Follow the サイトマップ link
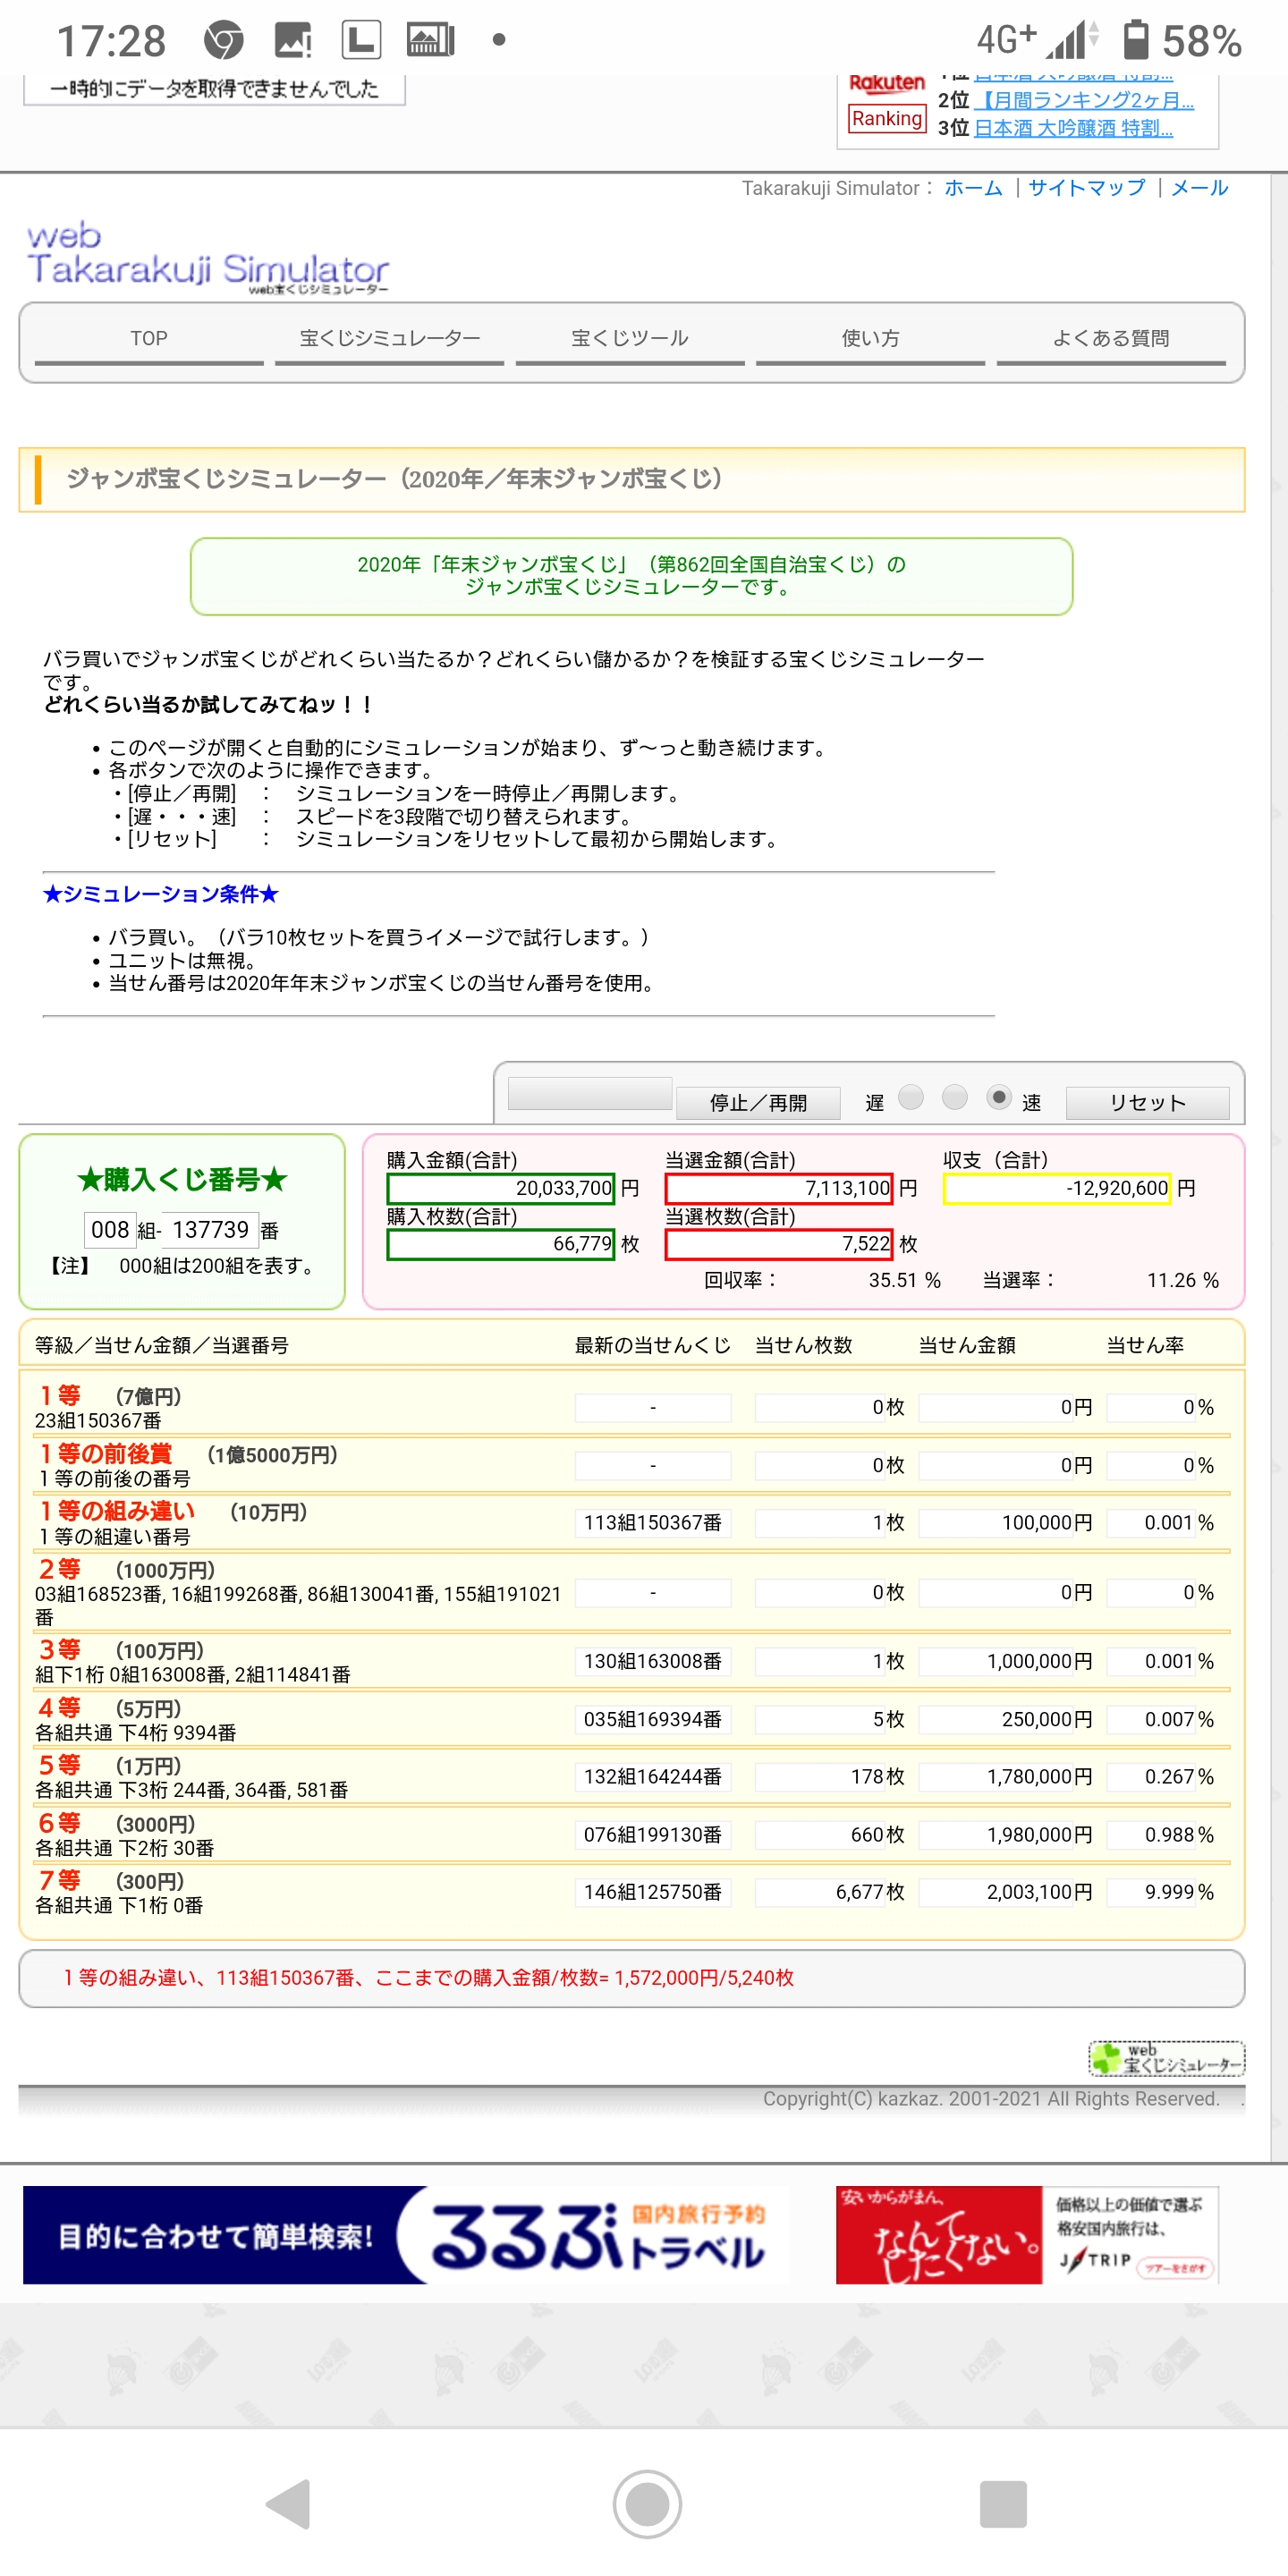This screenshot has height=2576, width=1288. click(1086, 188)
